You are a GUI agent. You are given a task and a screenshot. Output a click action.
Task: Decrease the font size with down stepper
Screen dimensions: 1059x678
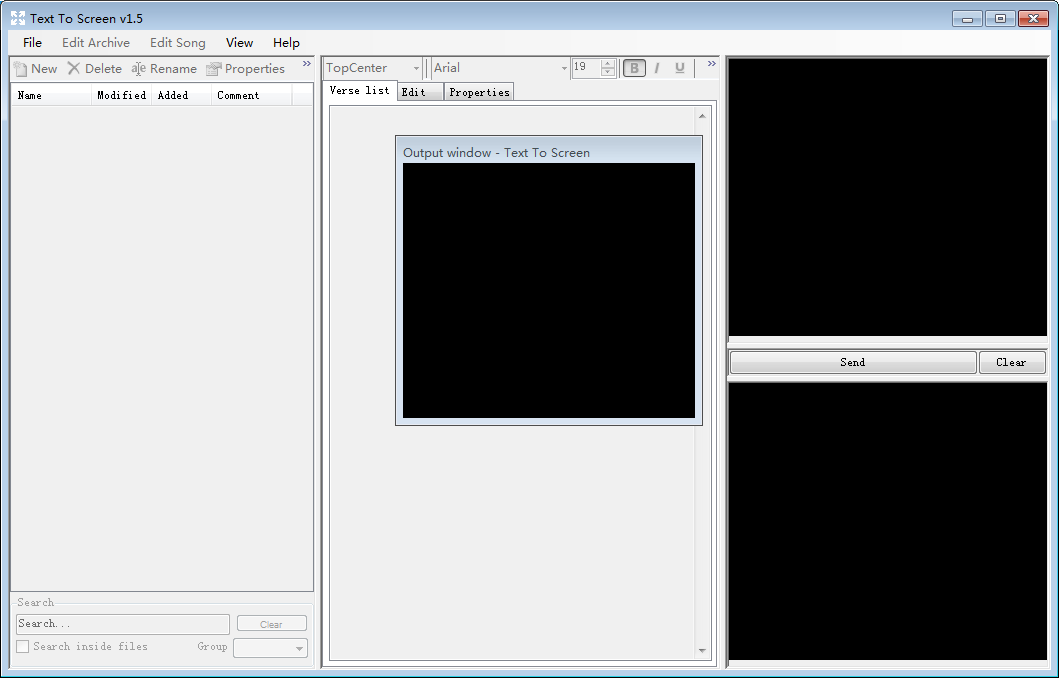pos(608,72)
